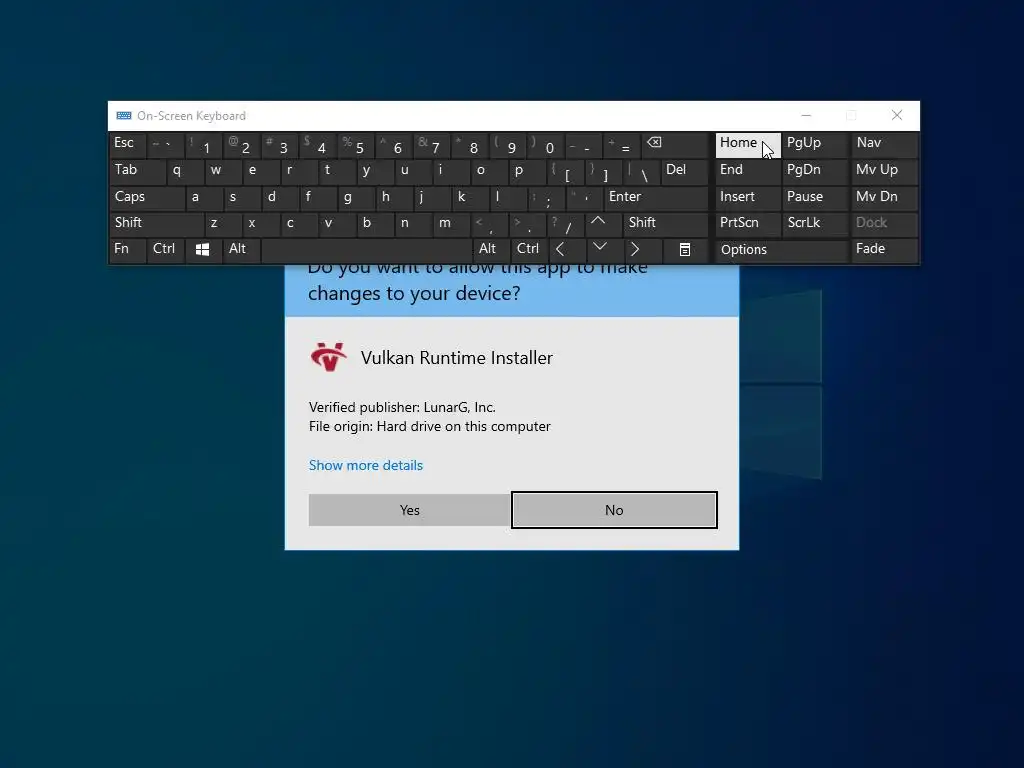This screenshot has height=768, width=1024.
Task: Click the spacebar key
Action: click(x=366, y=249)
